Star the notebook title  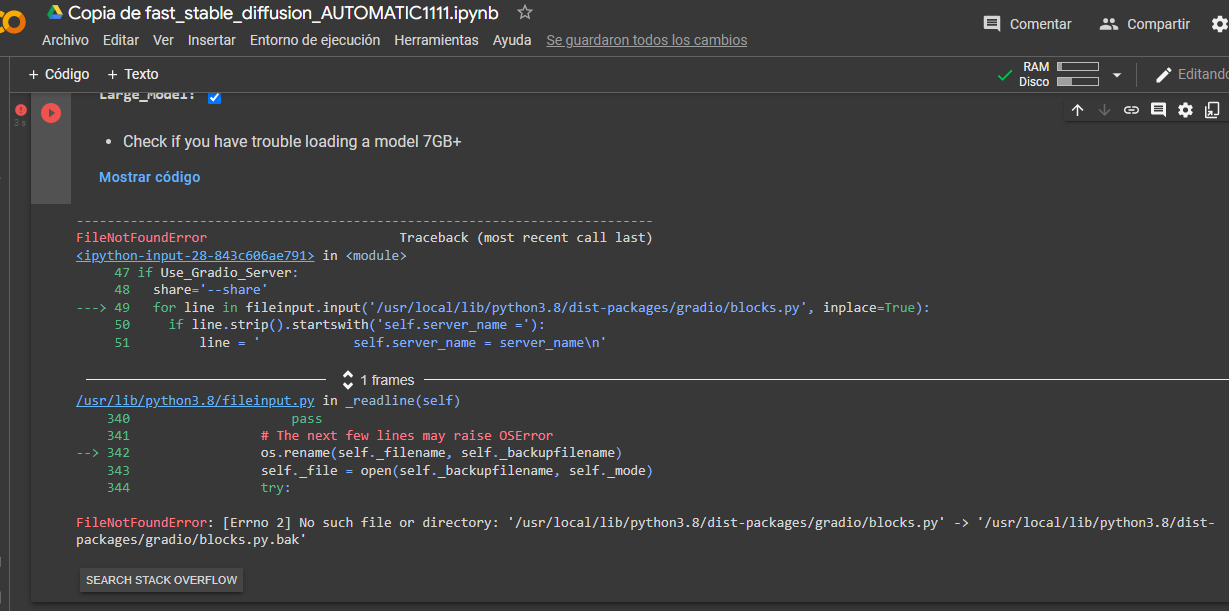click(x=525, y=13)
